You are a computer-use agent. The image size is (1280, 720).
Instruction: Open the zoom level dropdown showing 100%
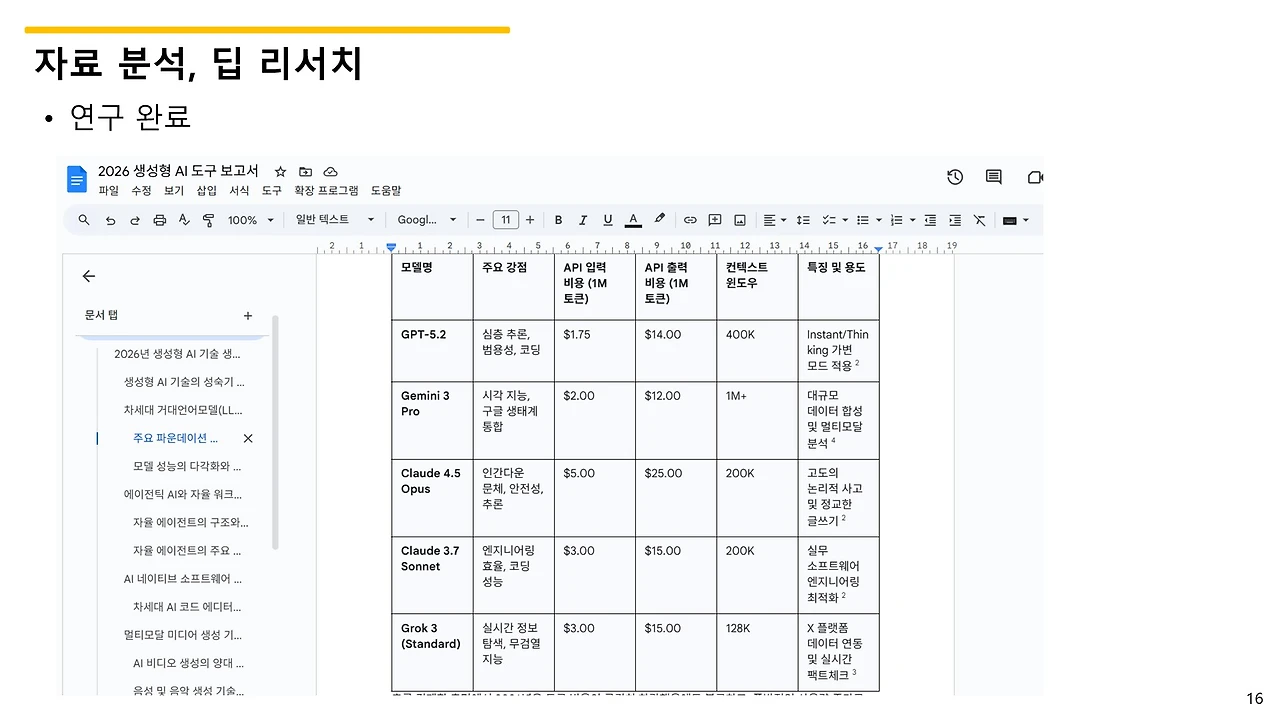[x=249, y=220]
